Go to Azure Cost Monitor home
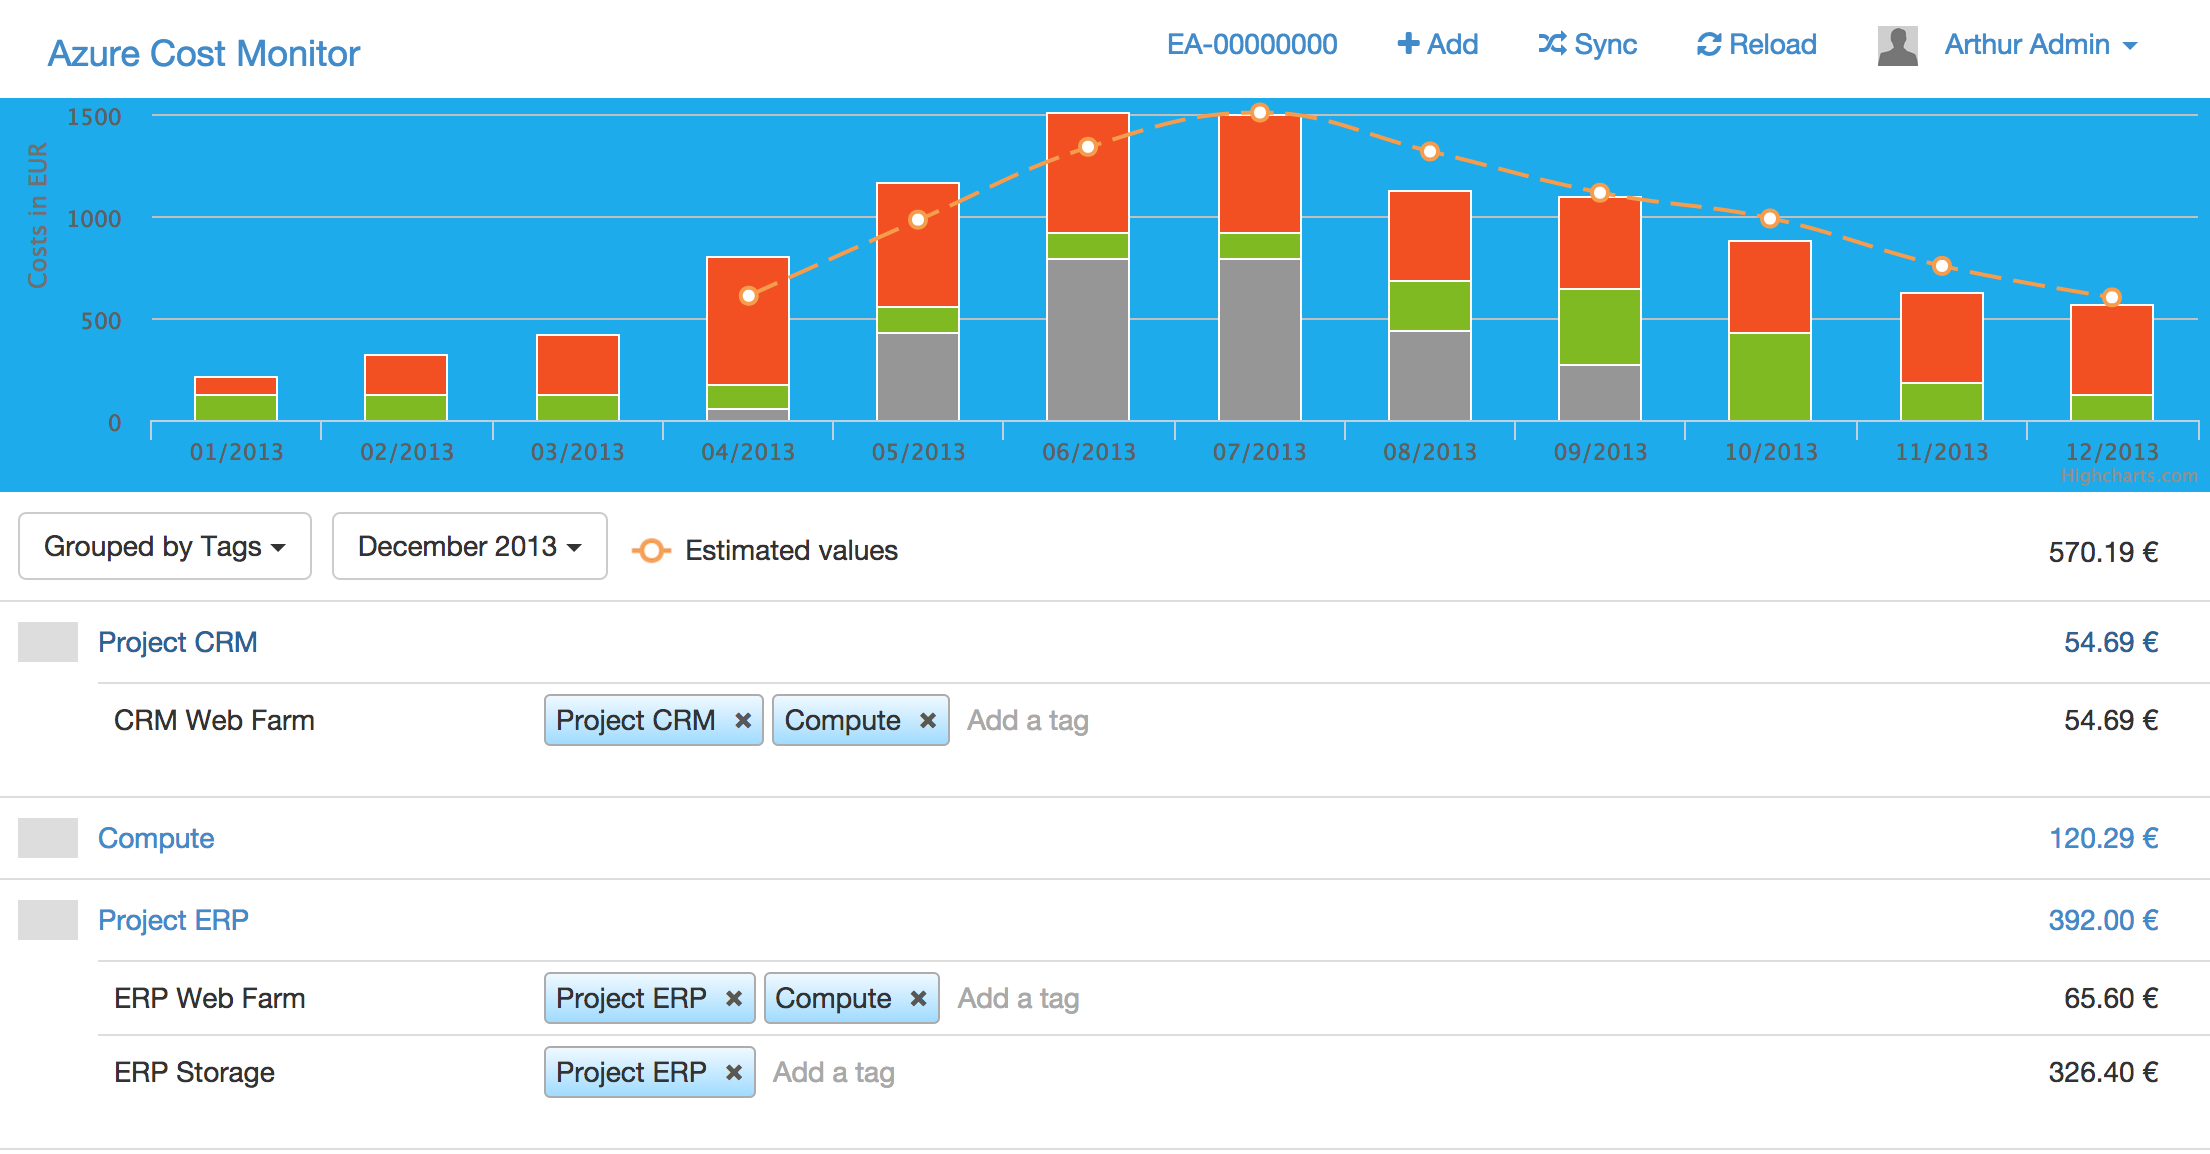Image resolution: width=2210 pixels, height=1154 pixels. (x=204, y=53)
